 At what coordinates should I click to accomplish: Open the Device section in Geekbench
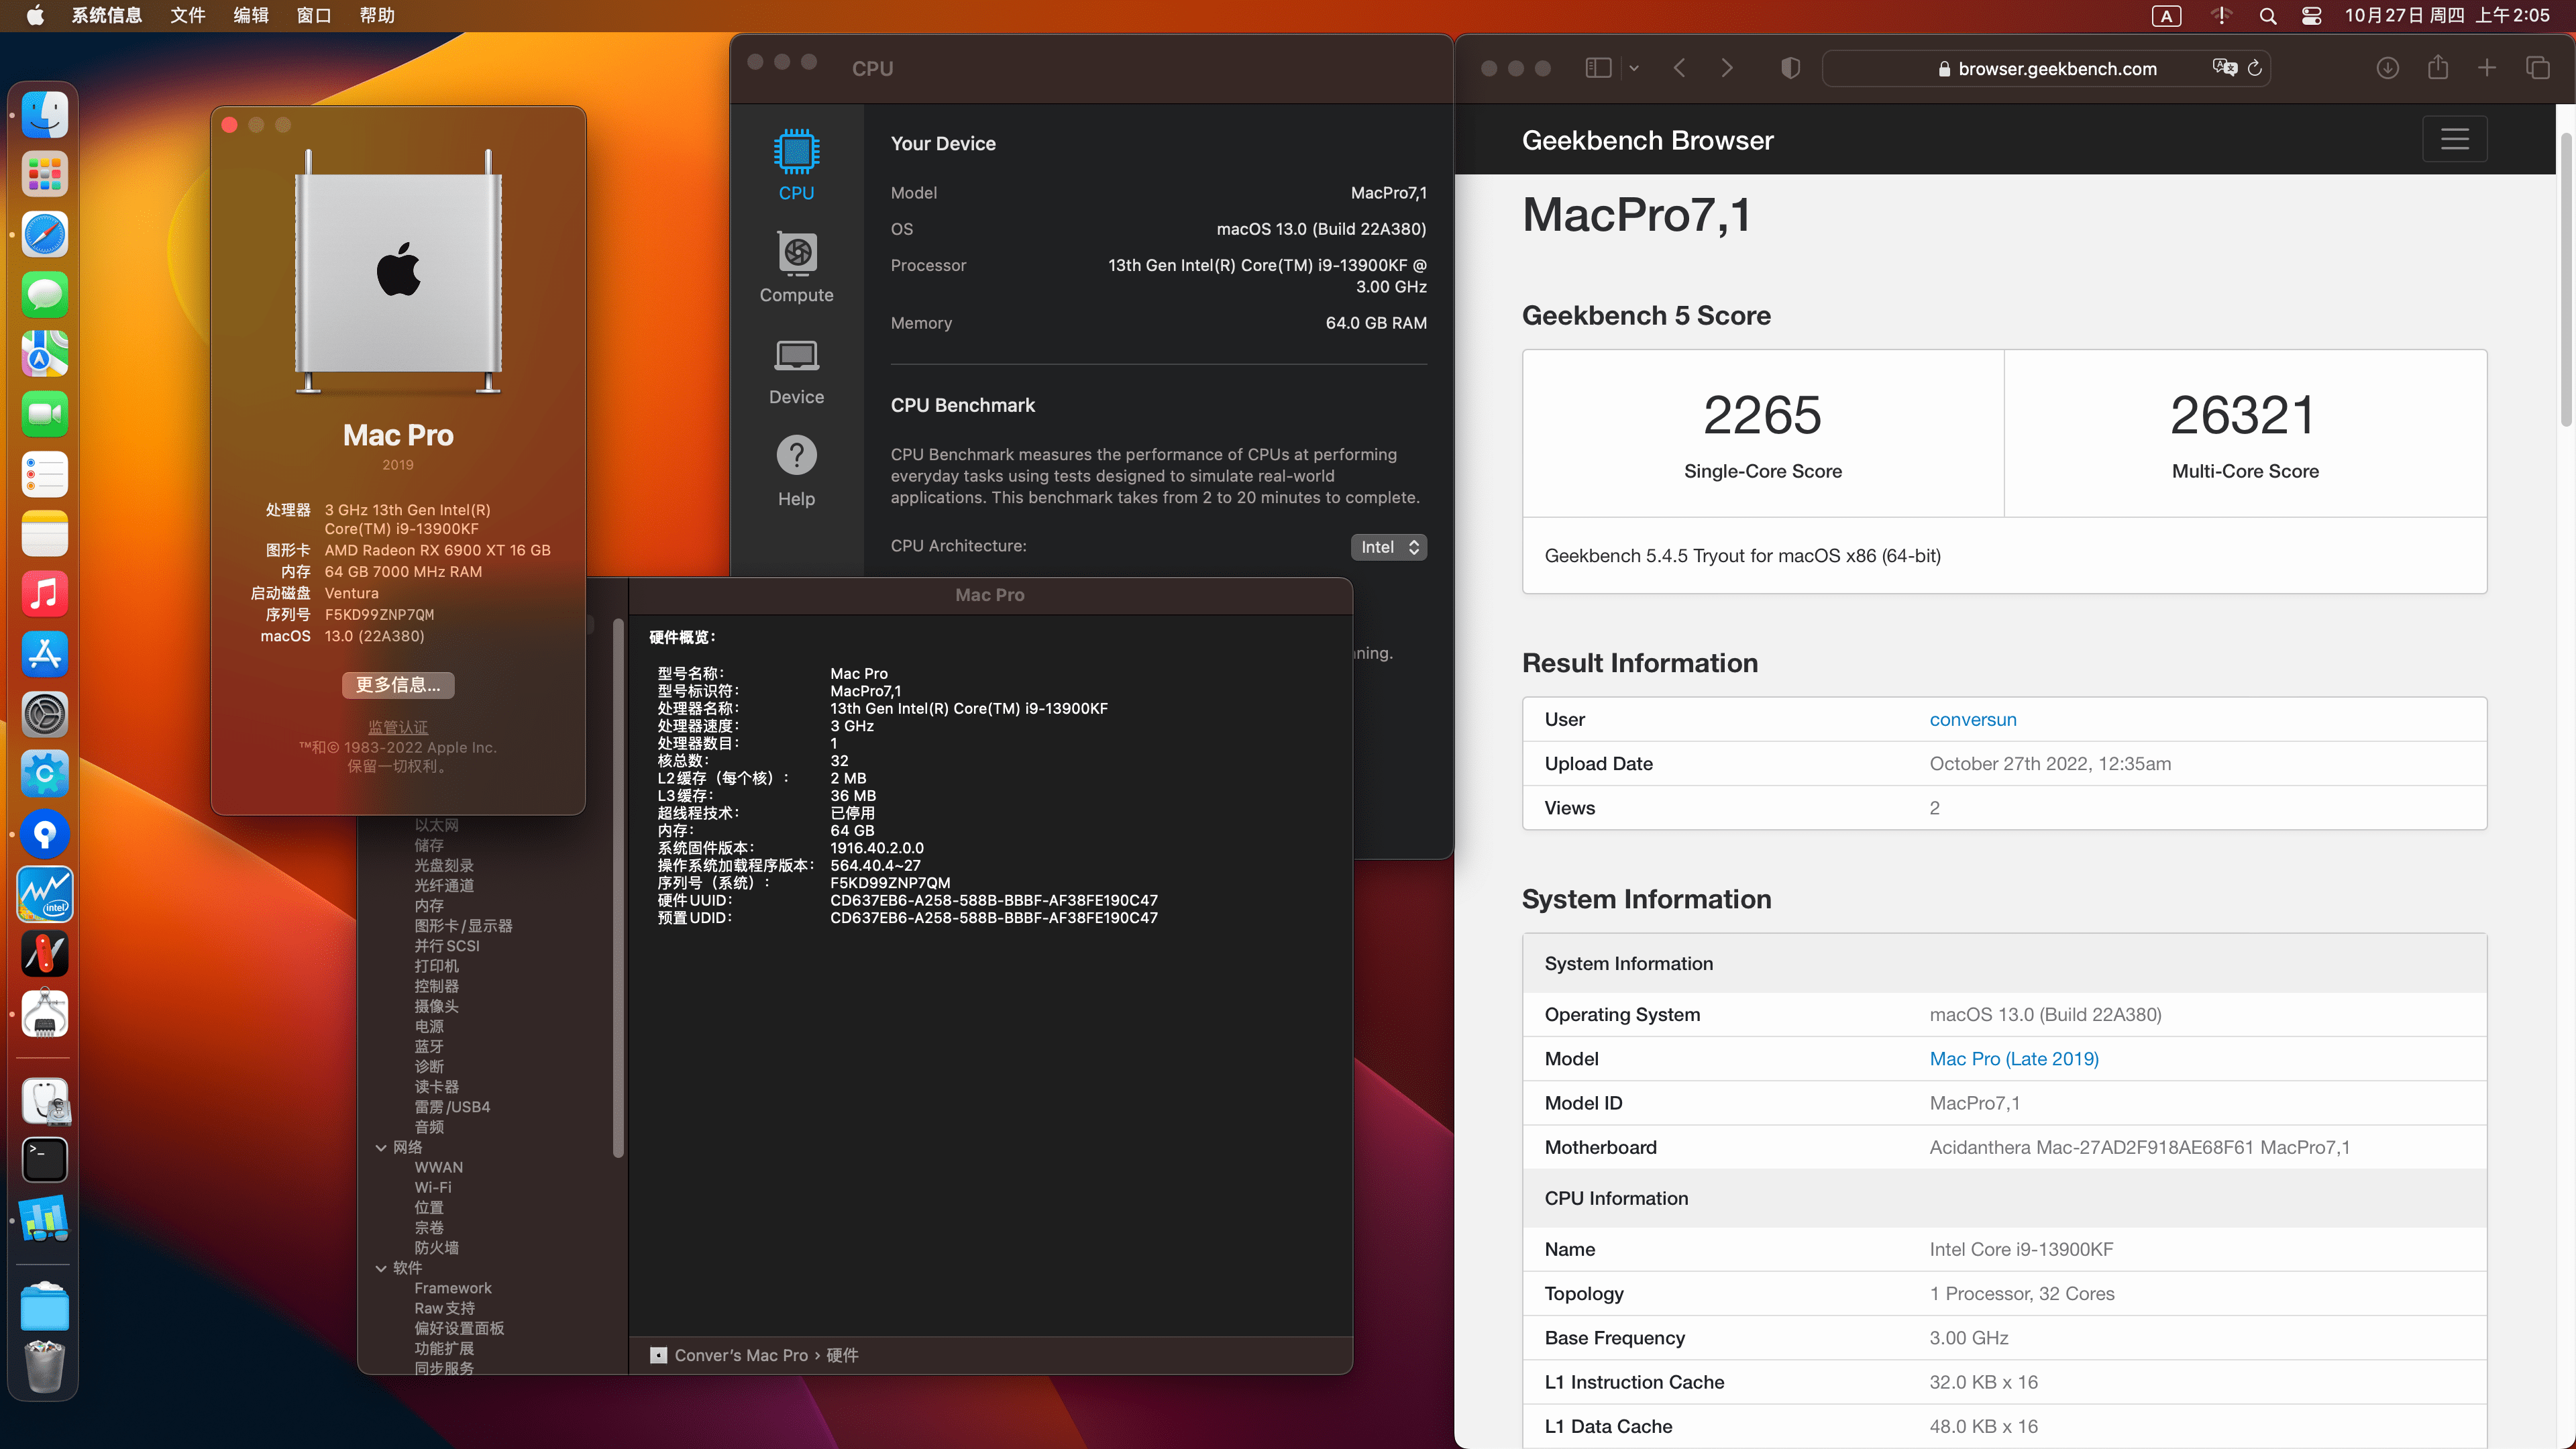coord(796,371)
